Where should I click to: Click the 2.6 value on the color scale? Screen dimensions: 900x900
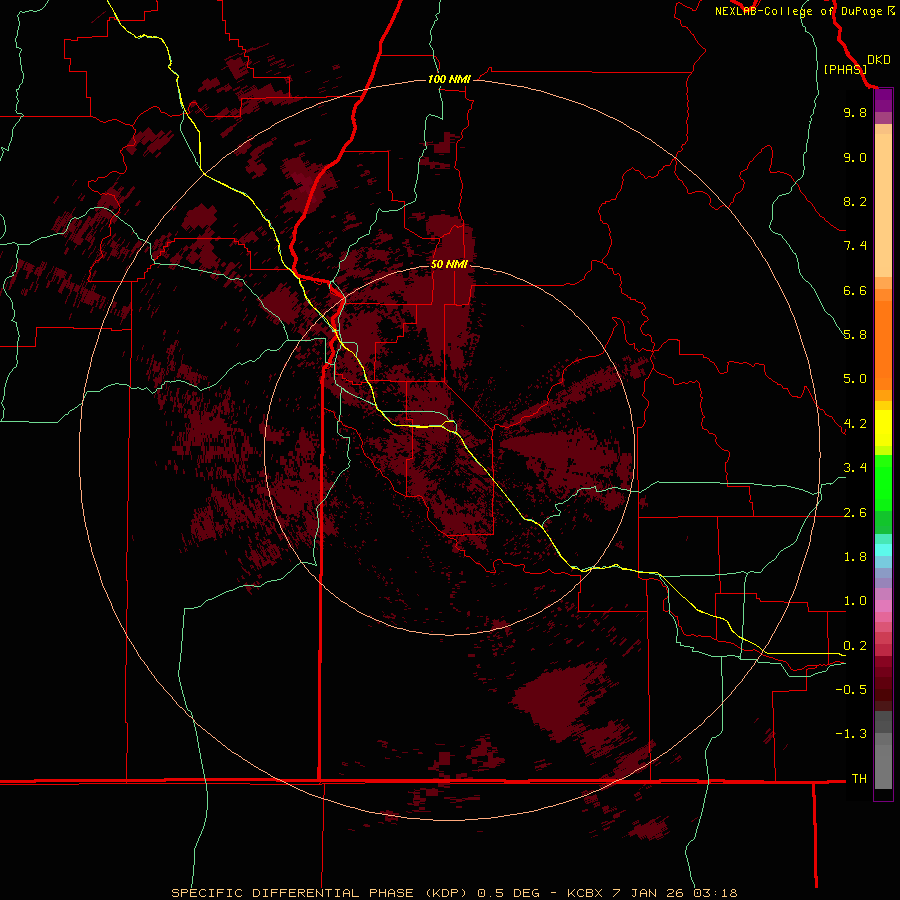(855, 513)
